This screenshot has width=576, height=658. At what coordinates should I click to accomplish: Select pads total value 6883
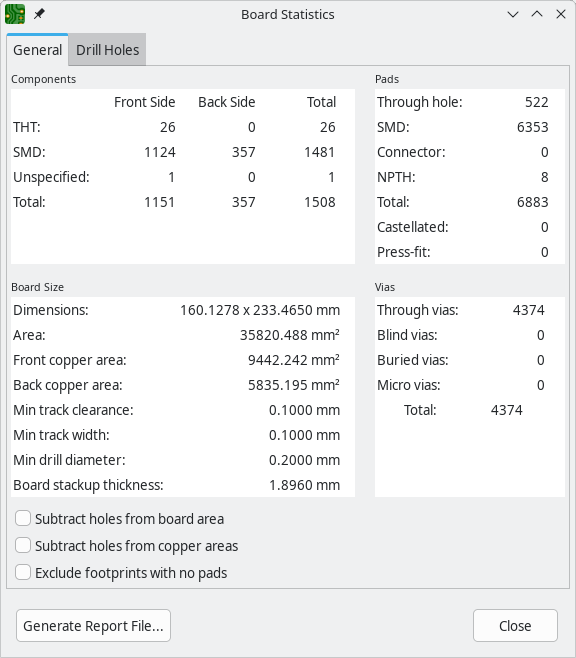click(x=532, y=202)
